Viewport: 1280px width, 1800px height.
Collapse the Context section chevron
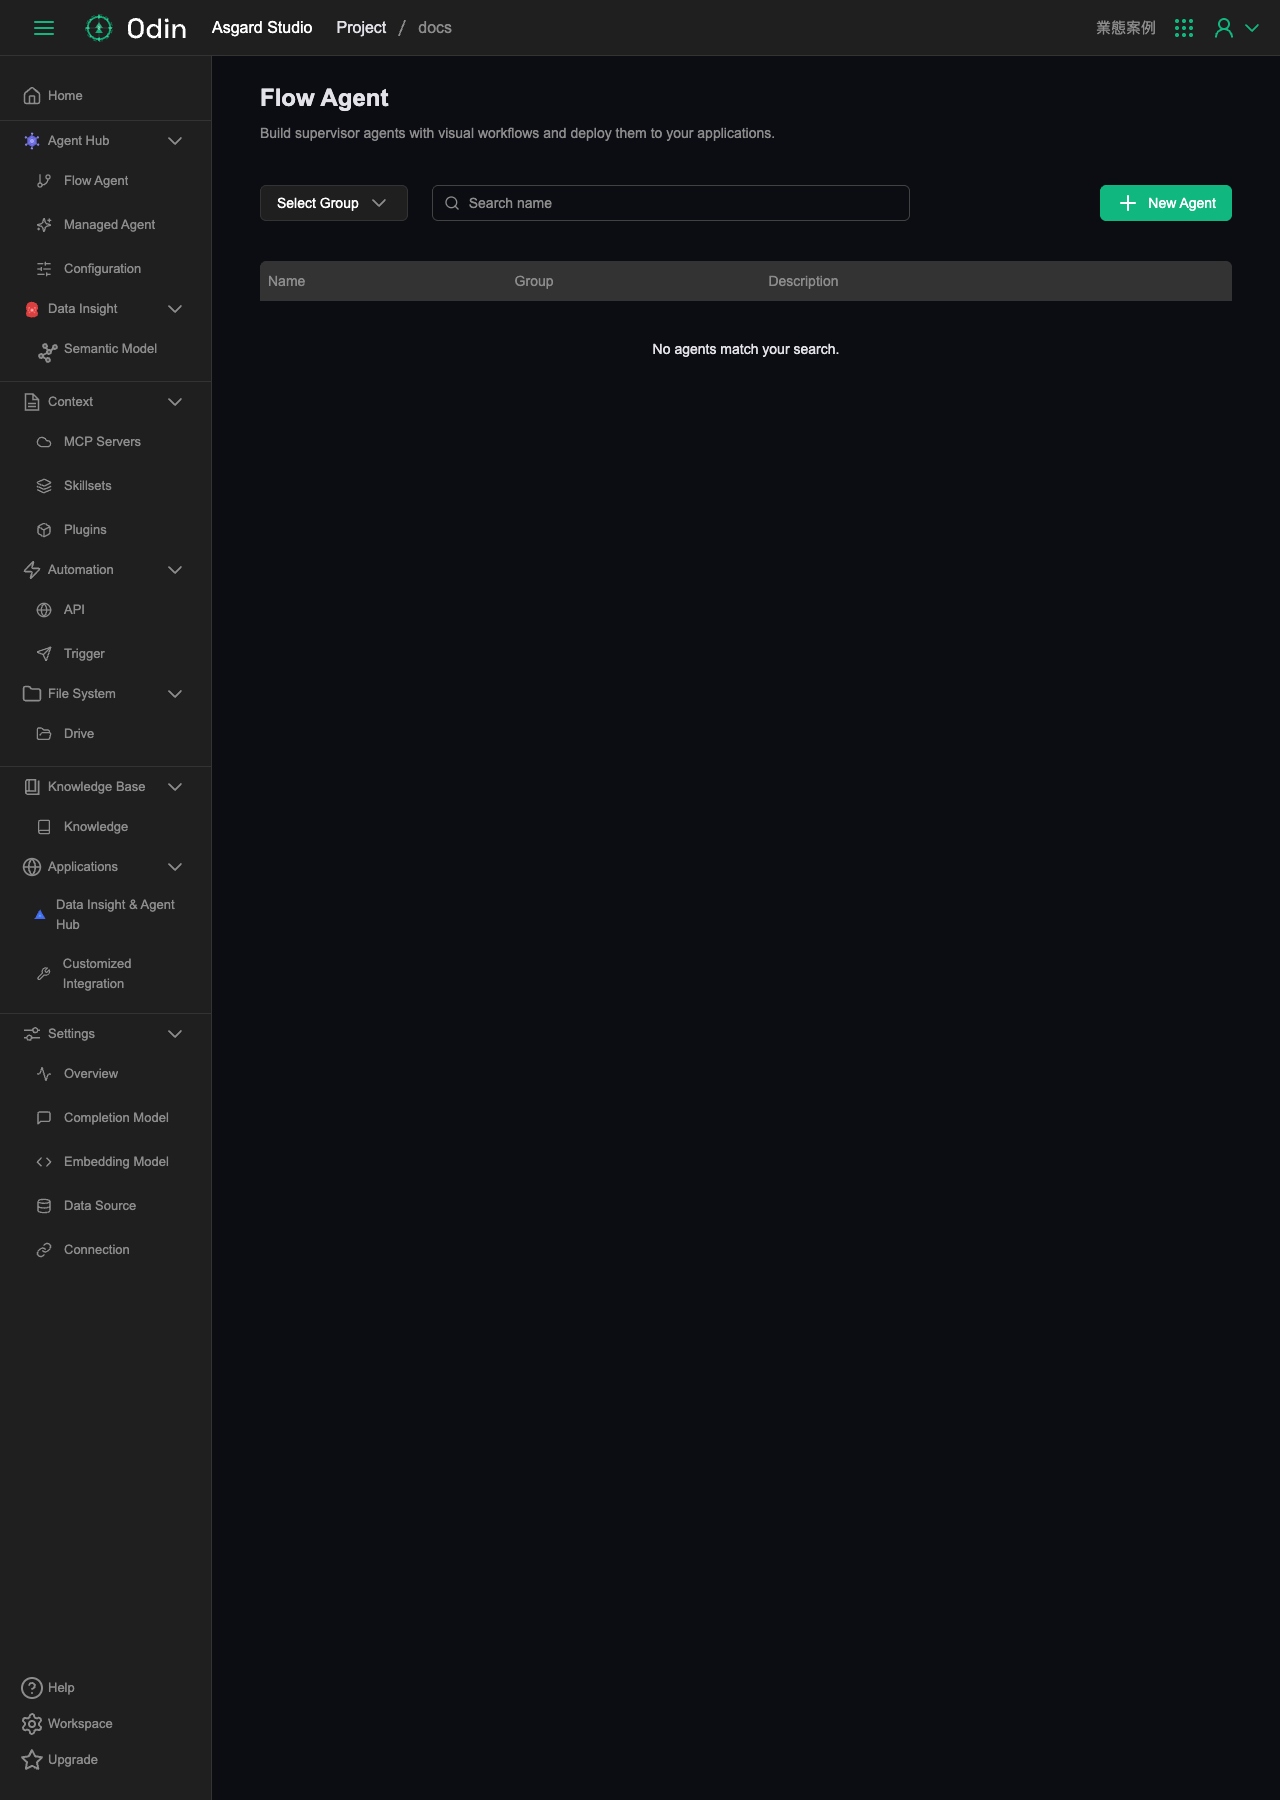point(175,402)
